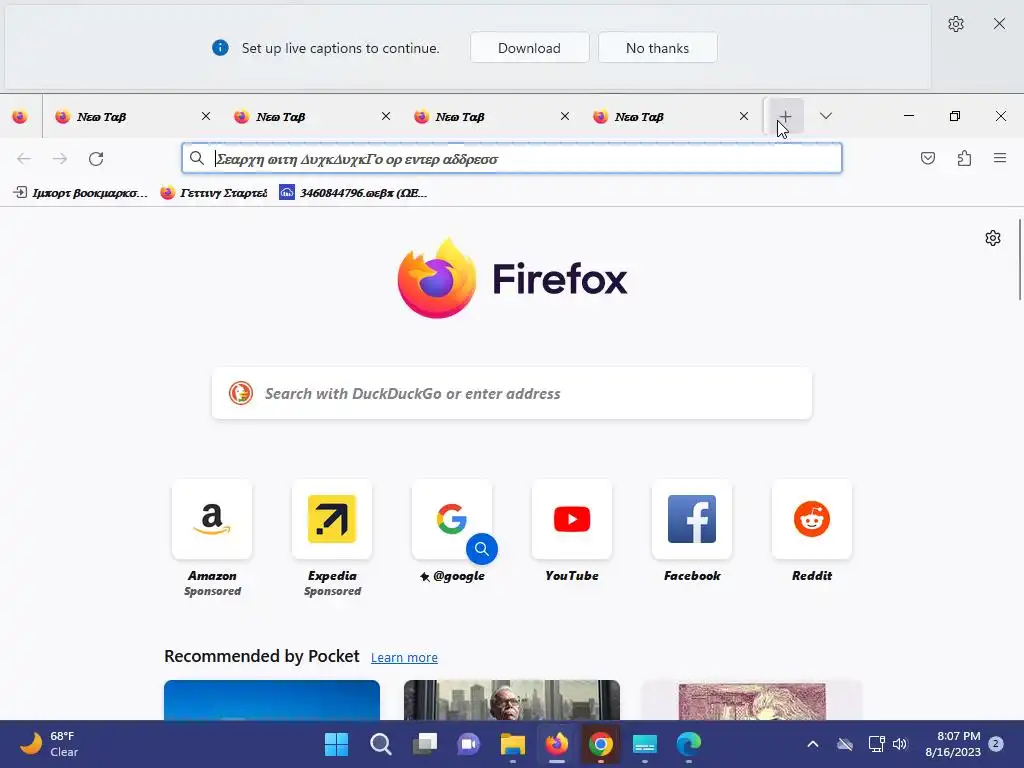Click the Firefox taskbar icon
The image size is (1024, 768).
pyautogui.click(x=556, y=744)
